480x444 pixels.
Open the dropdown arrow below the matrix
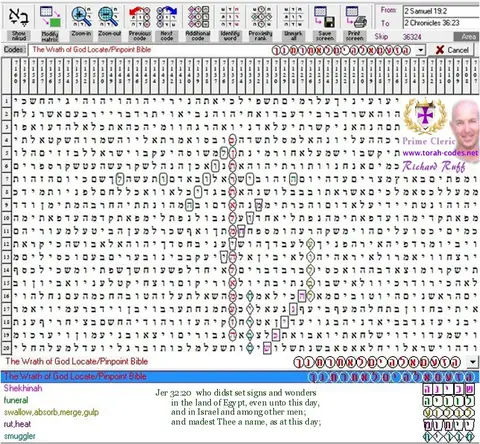point(473,362)
